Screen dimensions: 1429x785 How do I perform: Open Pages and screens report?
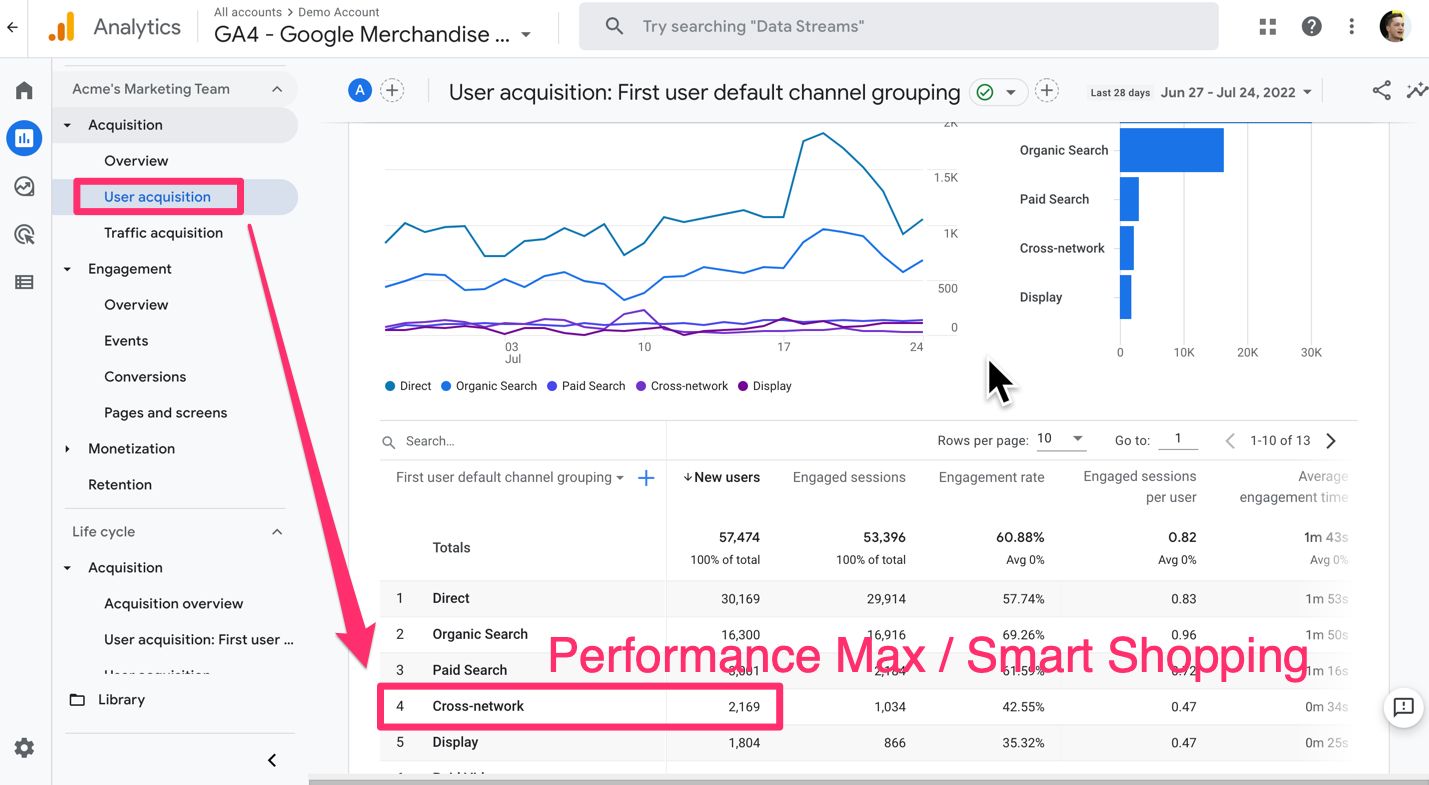165,413
